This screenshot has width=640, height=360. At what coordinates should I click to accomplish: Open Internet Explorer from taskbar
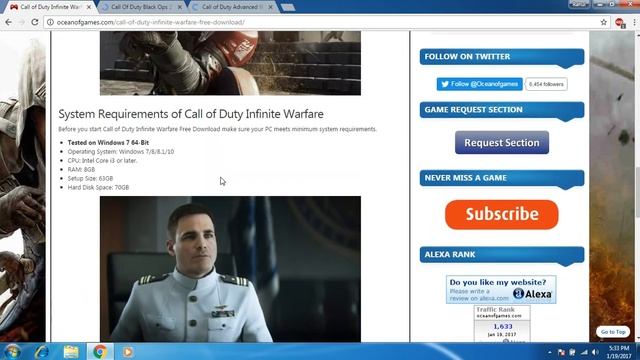[x=42, y=352]
